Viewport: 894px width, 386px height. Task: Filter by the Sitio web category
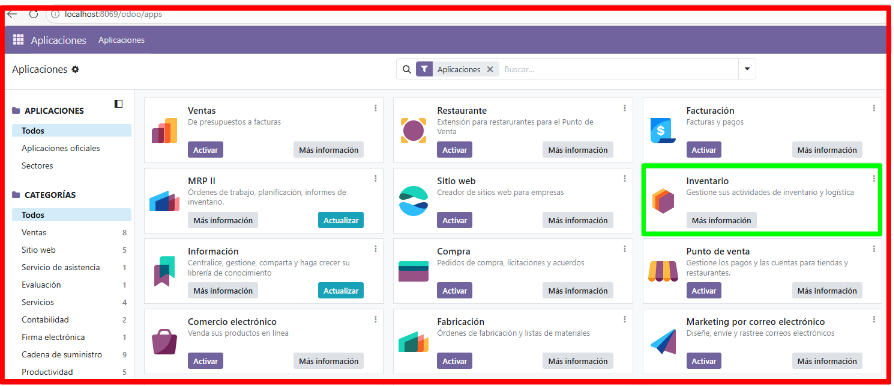(x=71, y=250)
